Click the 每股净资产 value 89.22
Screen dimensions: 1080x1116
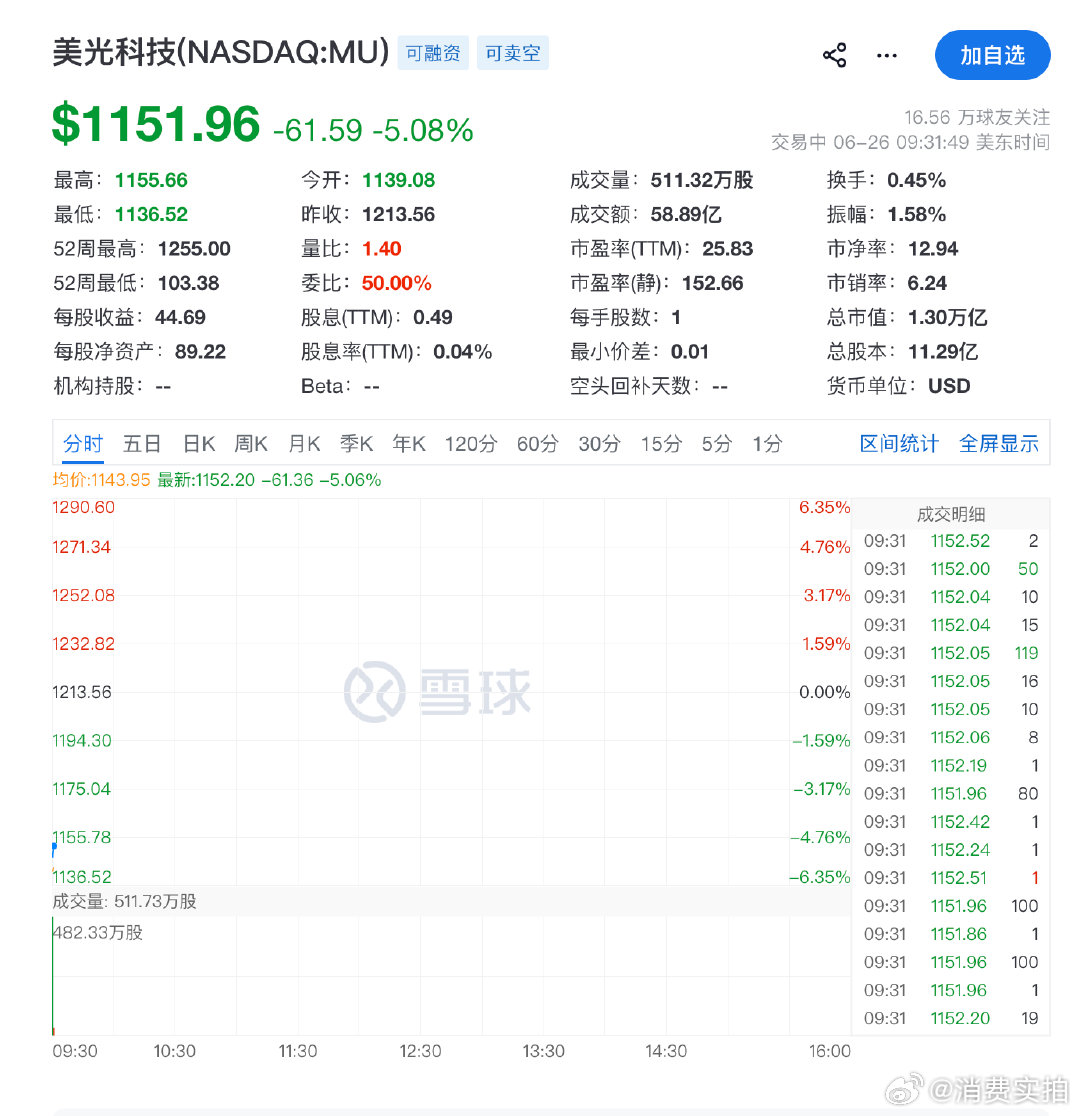pyautogui.click(x=200, y=351)
